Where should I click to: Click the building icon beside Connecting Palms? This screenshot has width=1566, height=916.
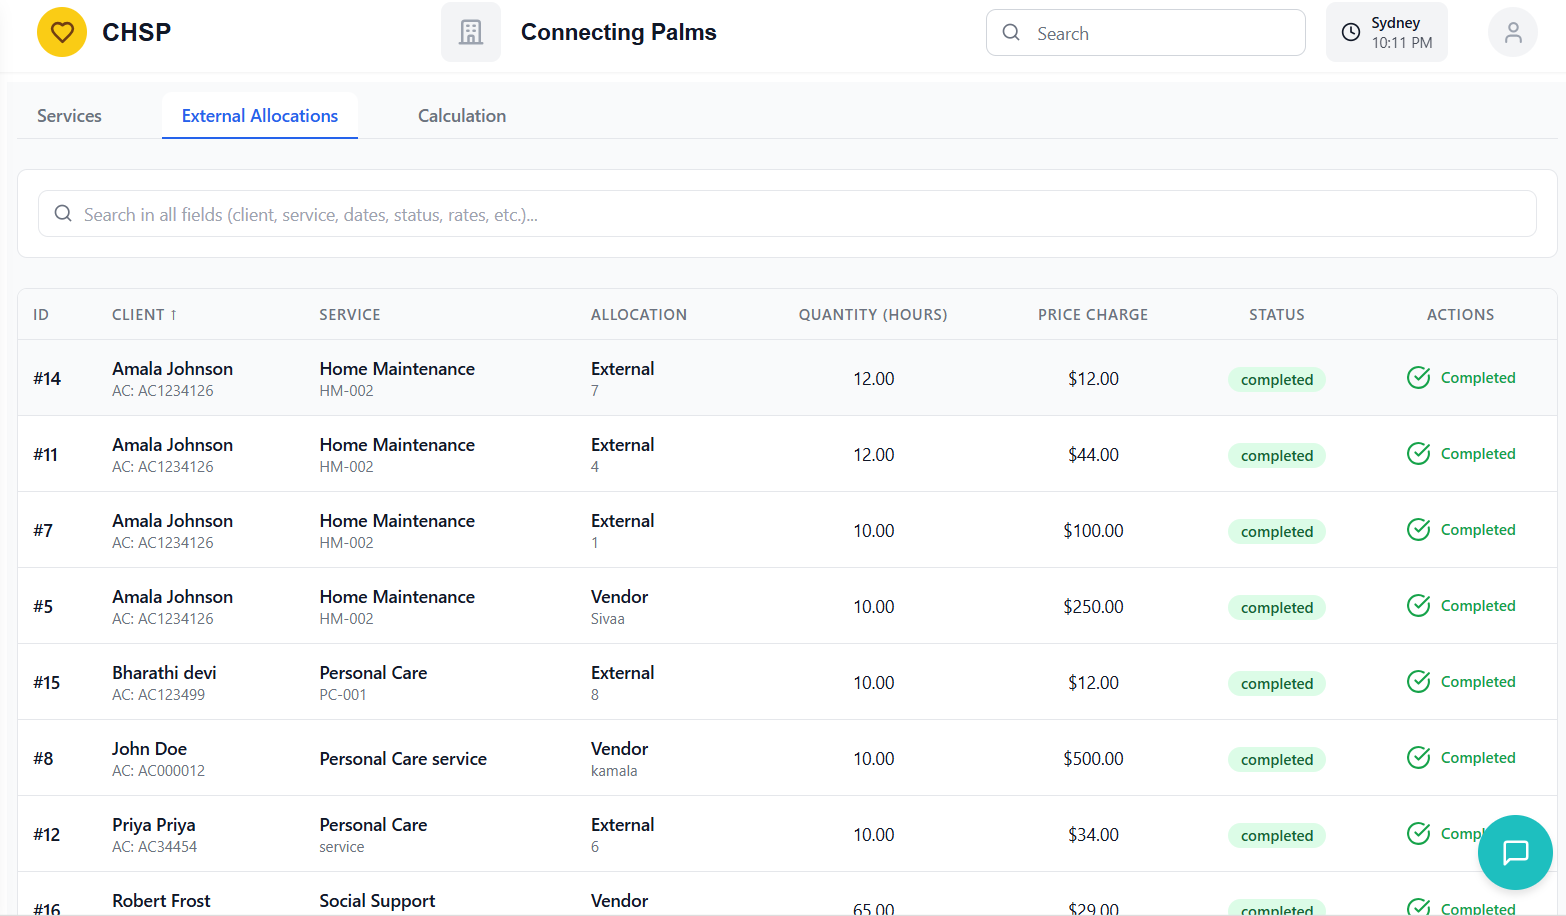click(471, 33)
